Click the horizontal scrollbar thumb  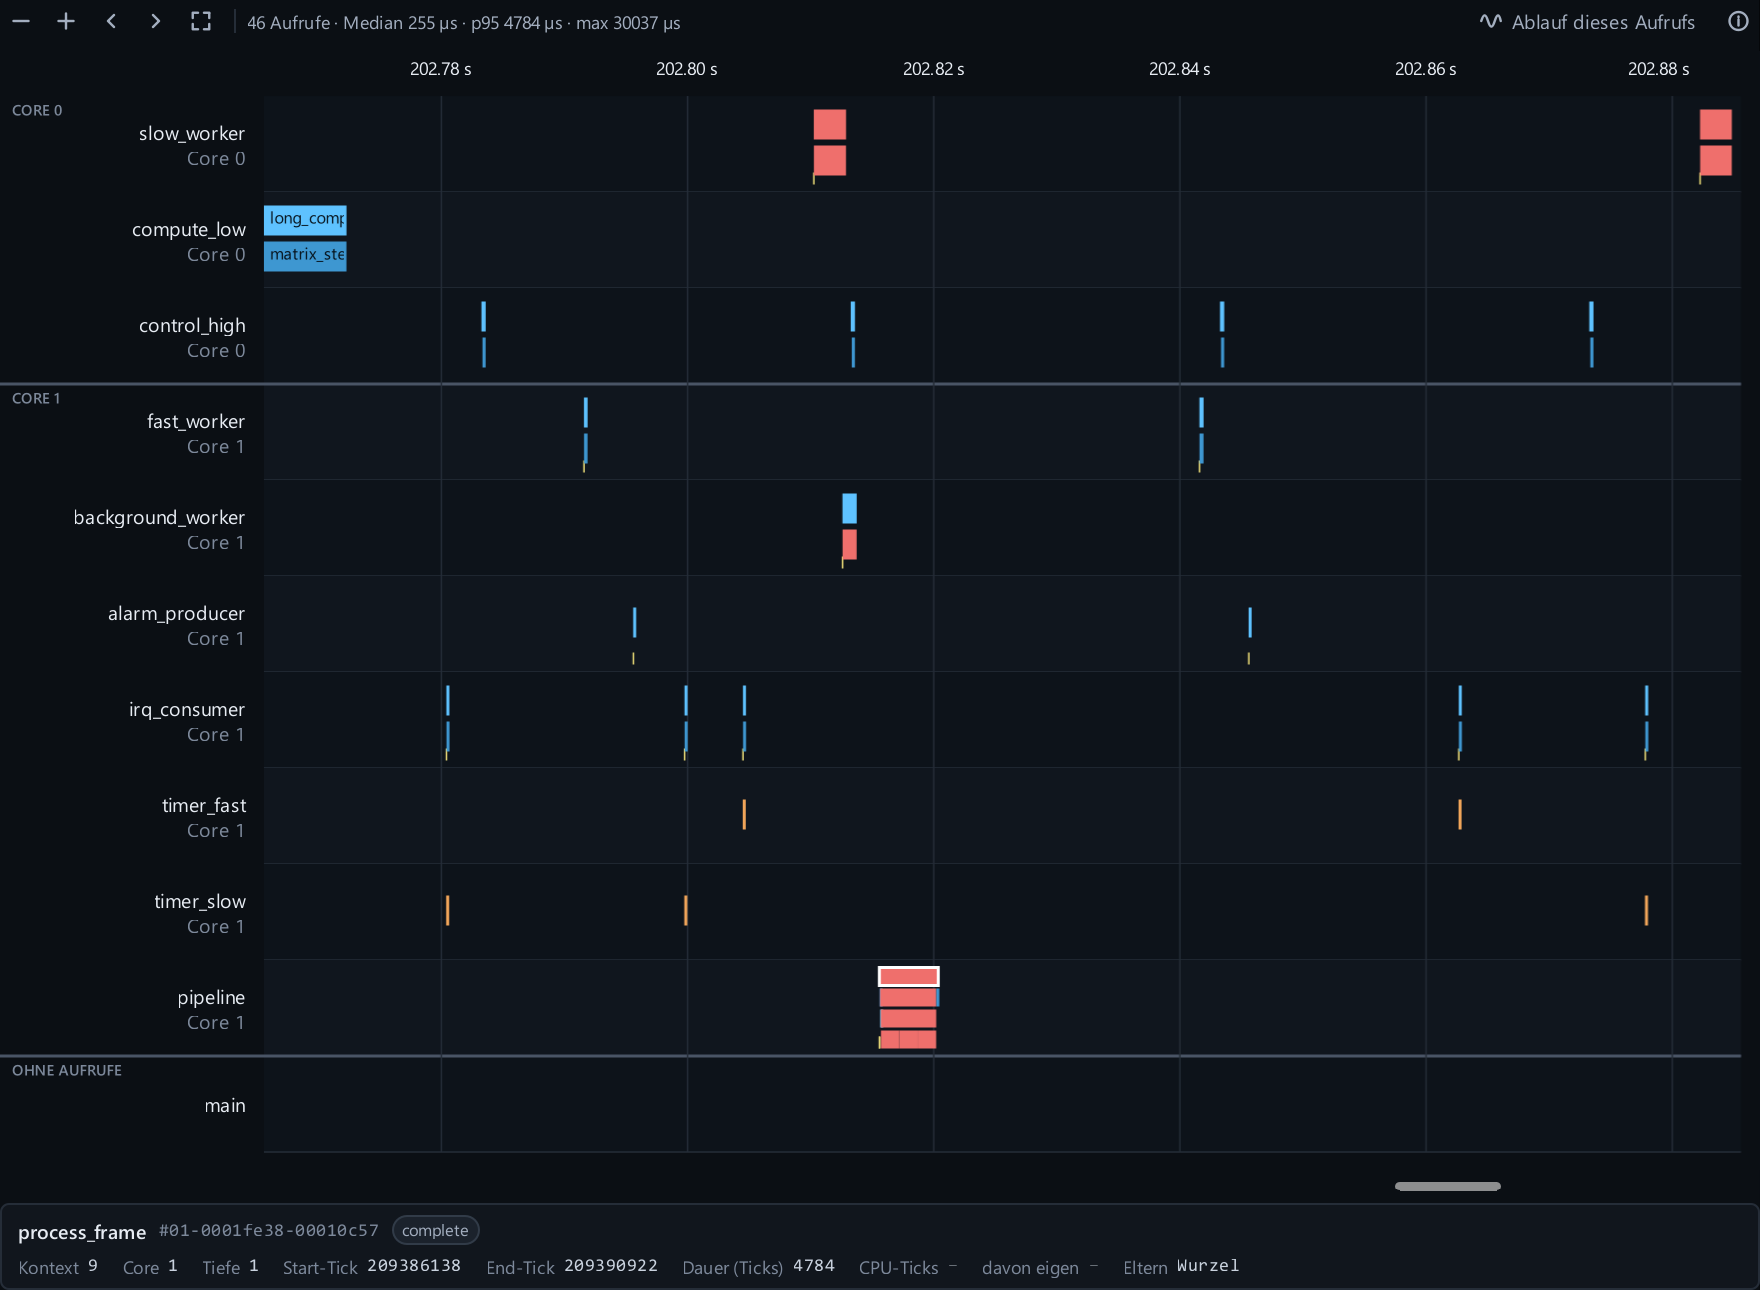click(1447, 1186)
